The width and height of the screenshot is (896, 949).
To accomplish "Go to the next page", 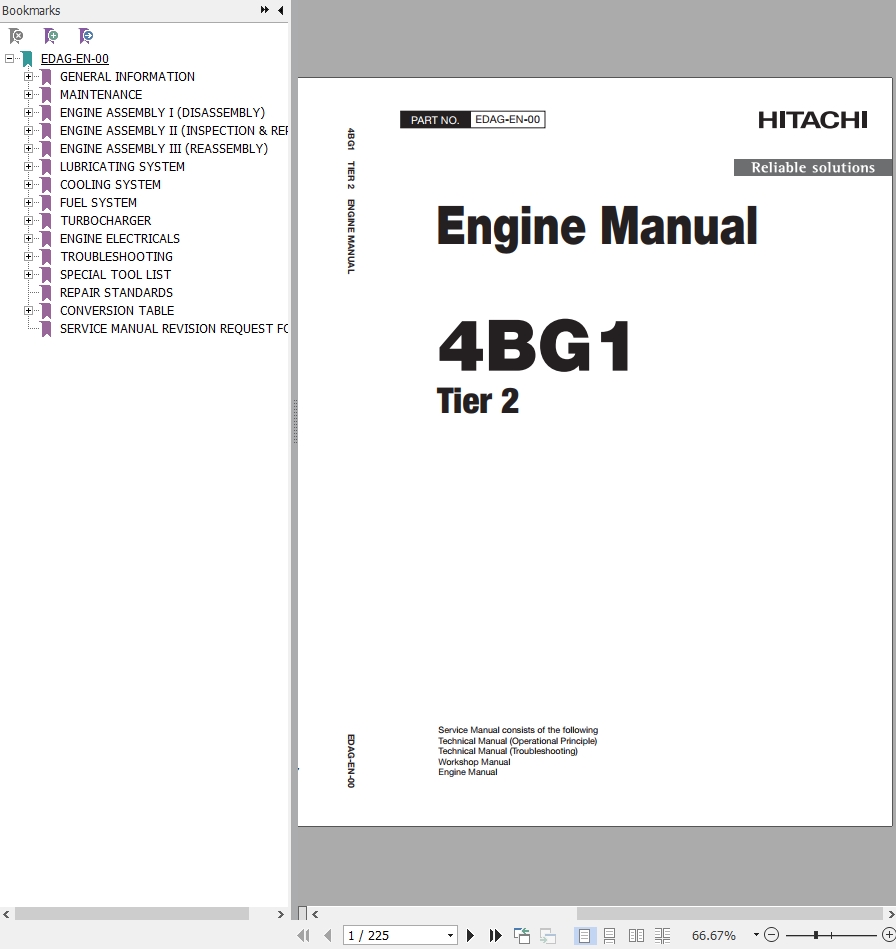I will [x=470, y=935].
